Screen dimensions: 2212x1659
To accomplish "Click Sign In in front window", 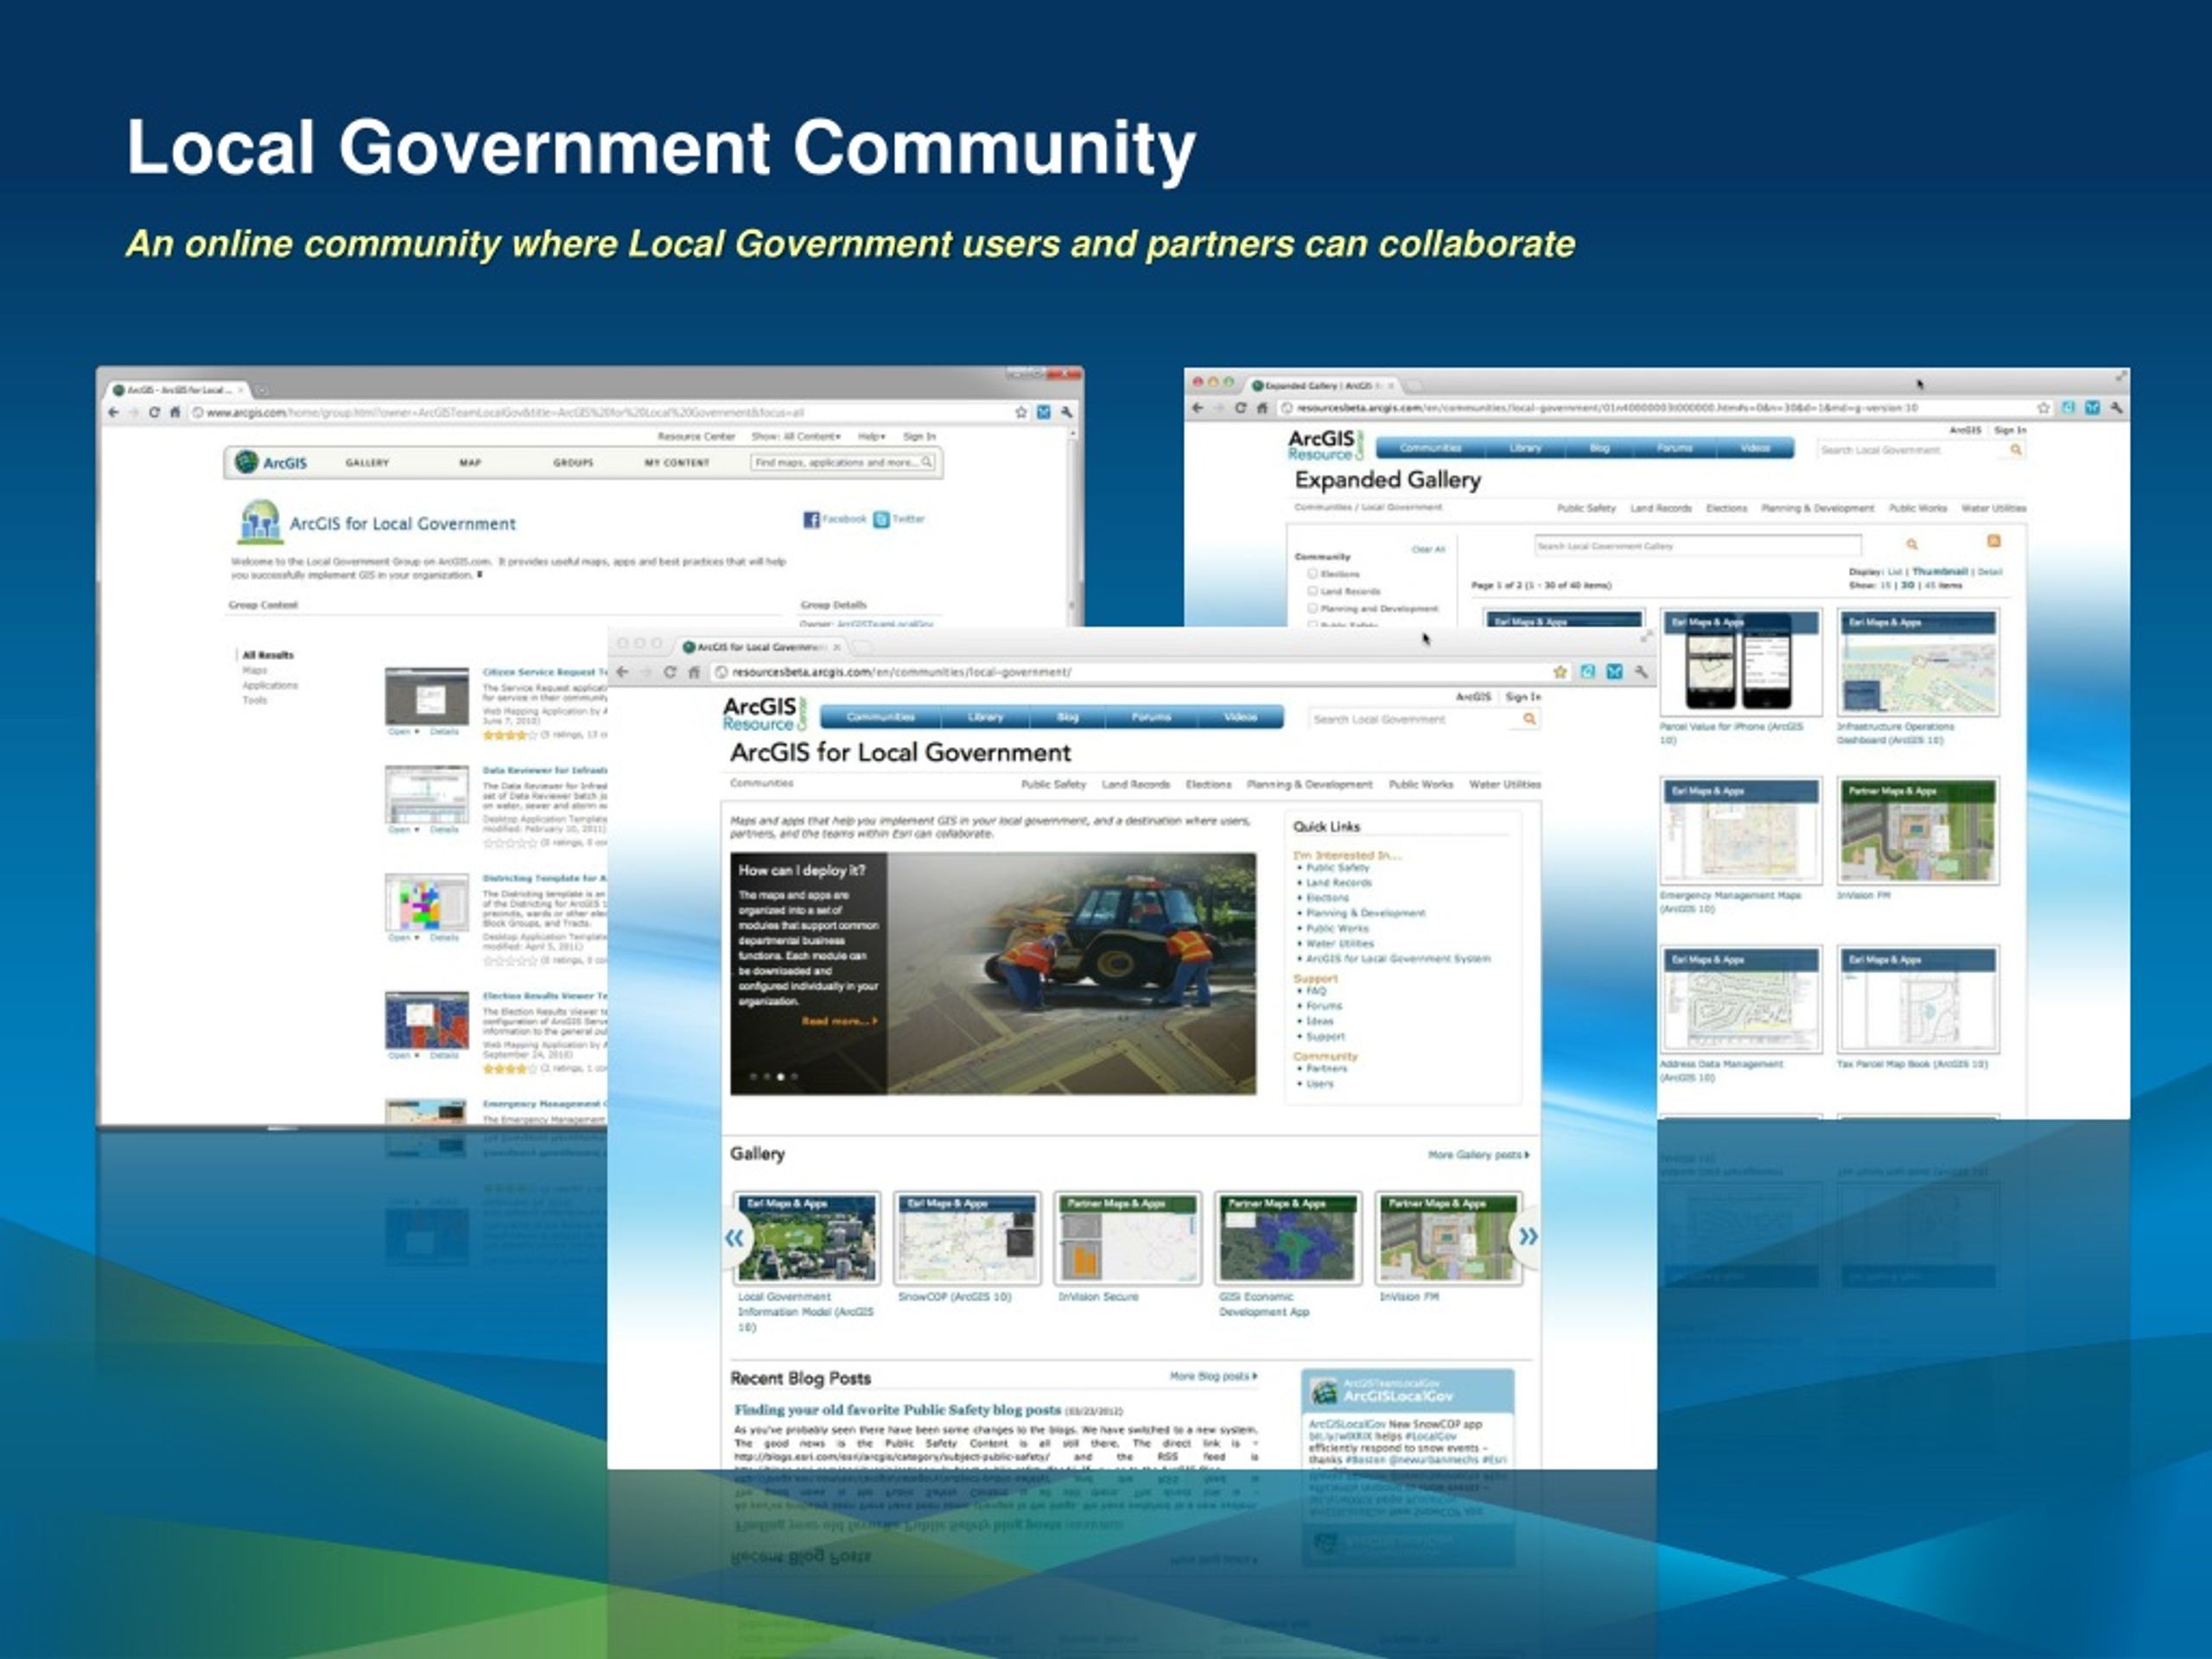I will [x=1523, y=697].
